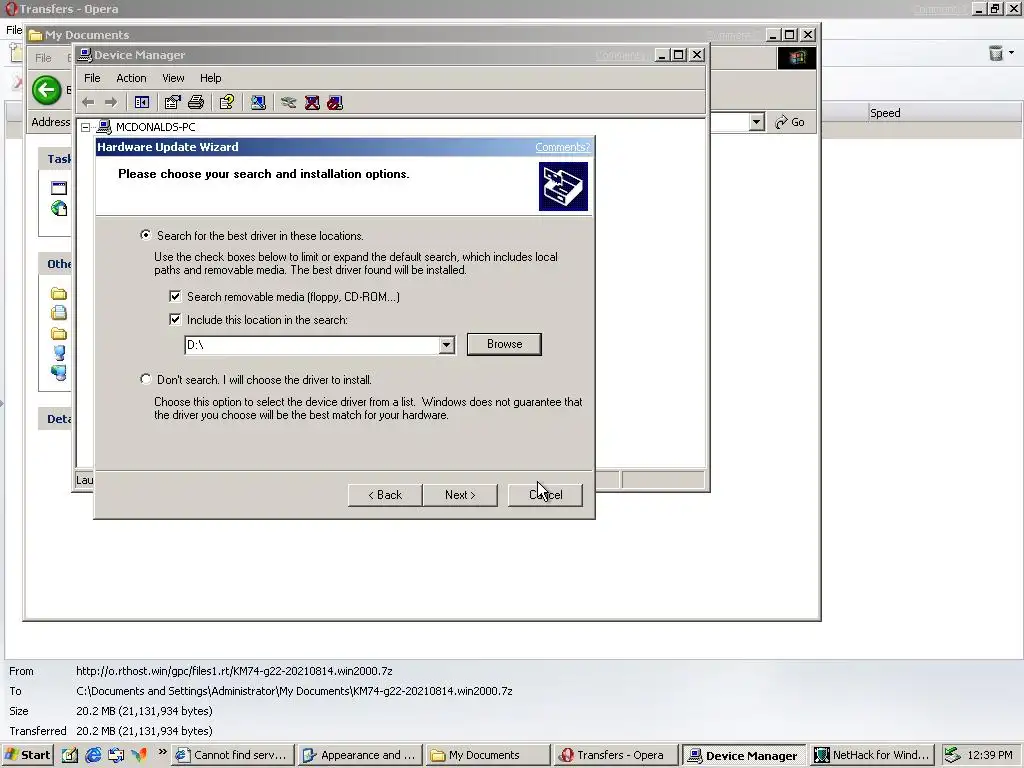Open the Address bar dropdown in My Documents
Image resolution: width=1024 pixels, height=768 pixels.
[x=756, y=122]
